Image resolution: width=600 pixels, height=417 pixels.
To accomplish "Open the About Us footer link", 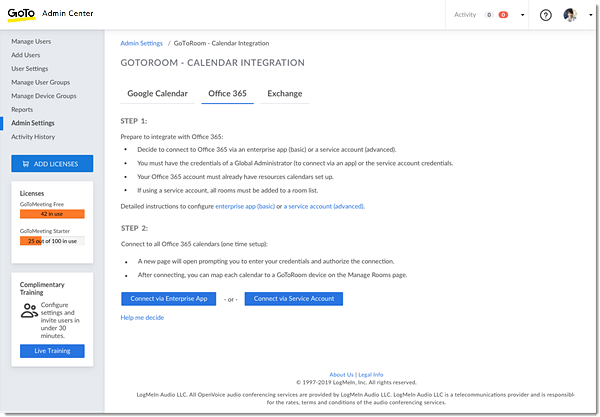I will (x=341, y=375).
